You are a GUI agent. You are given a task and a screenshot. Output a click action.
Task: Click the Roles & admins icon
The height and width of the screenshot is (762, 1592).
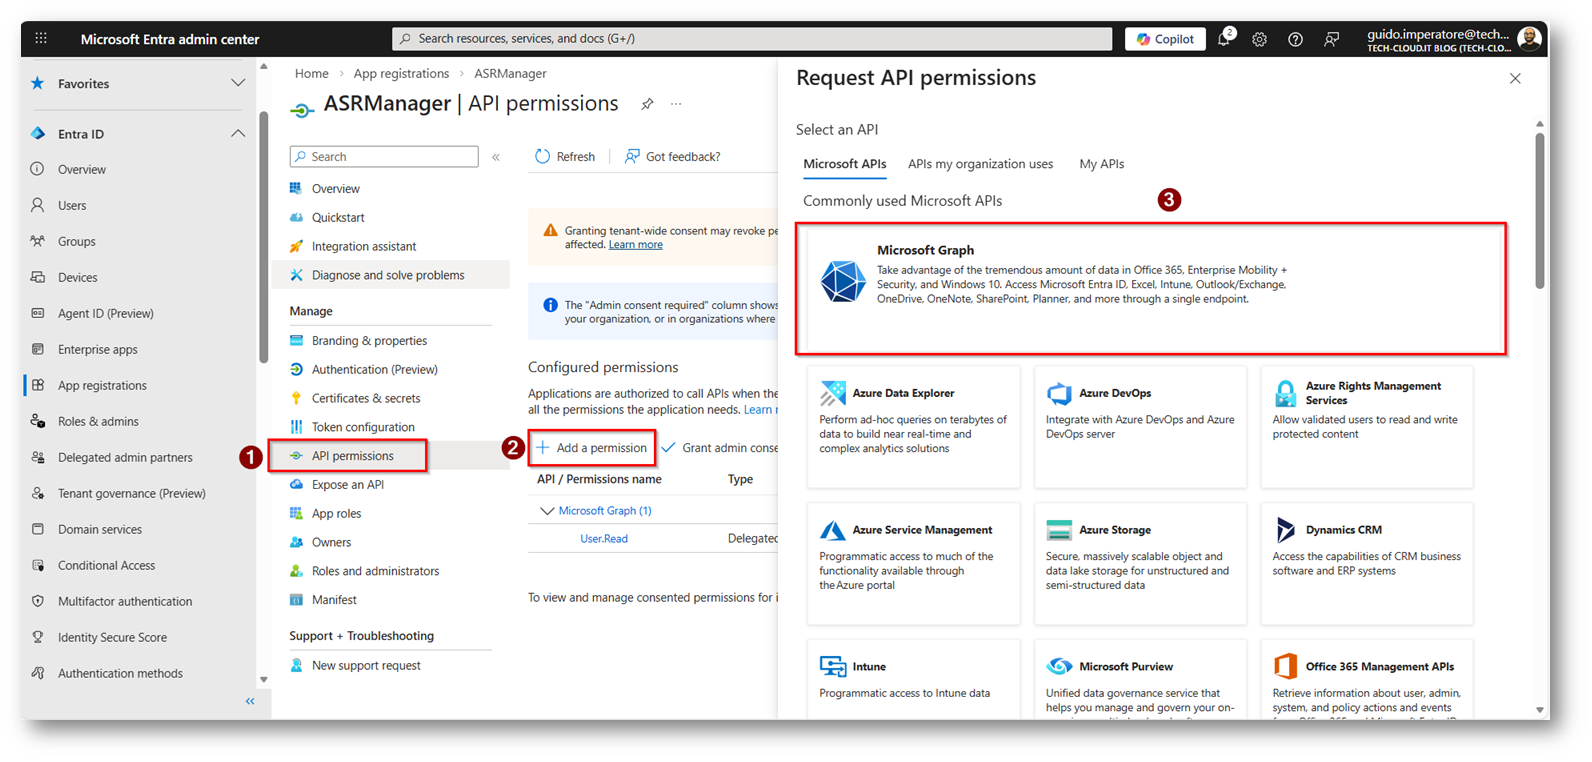(38, 421)
